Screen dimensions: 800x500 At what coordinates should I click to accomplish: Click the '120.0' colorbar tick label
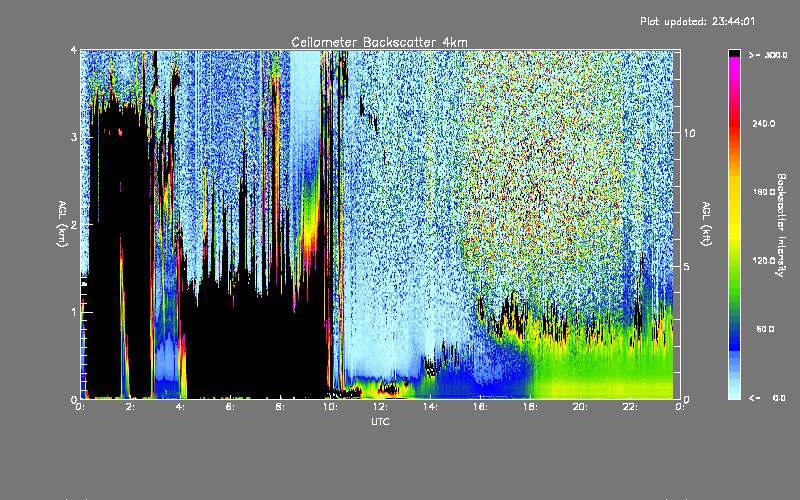[x=764, y=260]
